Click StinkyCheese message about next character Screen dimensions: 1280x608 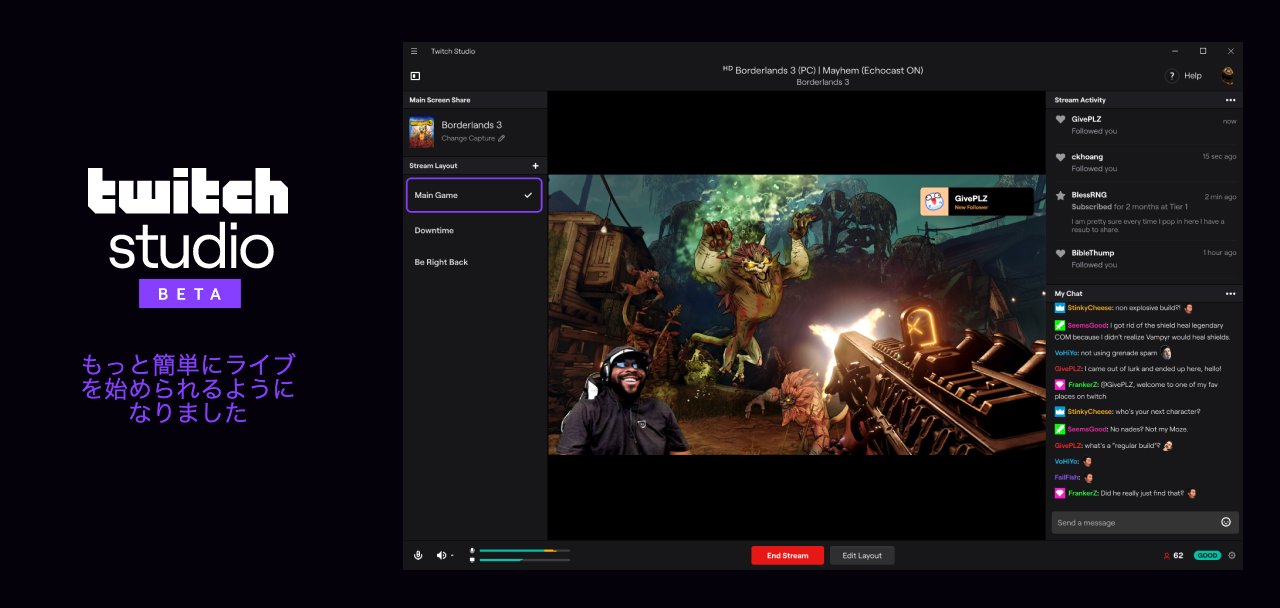point(1128,411)
